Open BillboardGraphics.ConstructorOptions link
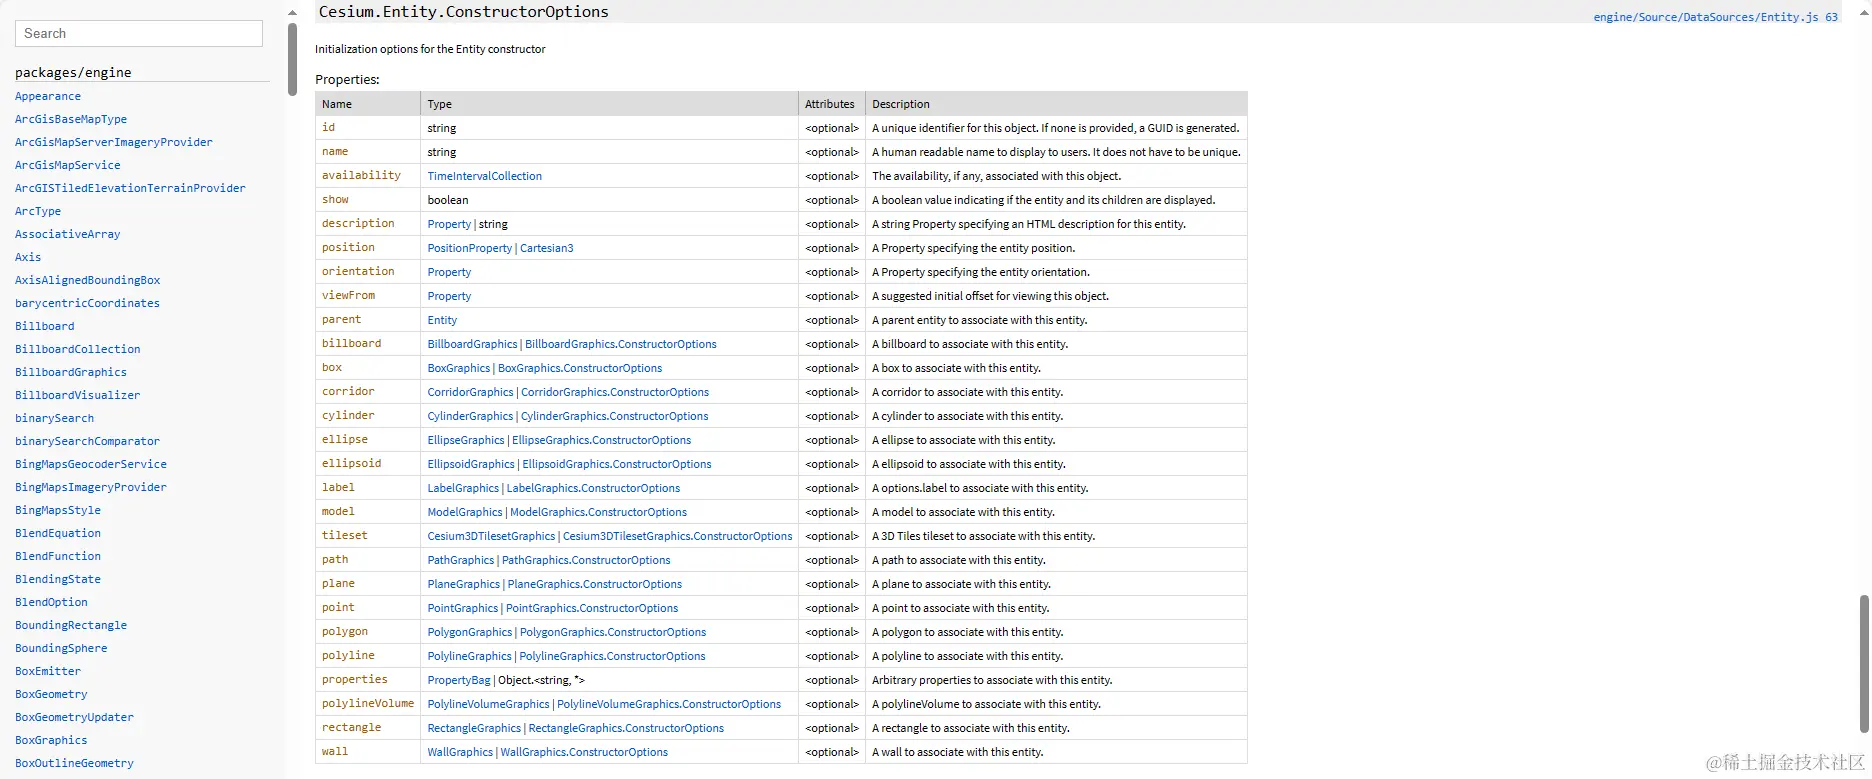 coord(621,344)
